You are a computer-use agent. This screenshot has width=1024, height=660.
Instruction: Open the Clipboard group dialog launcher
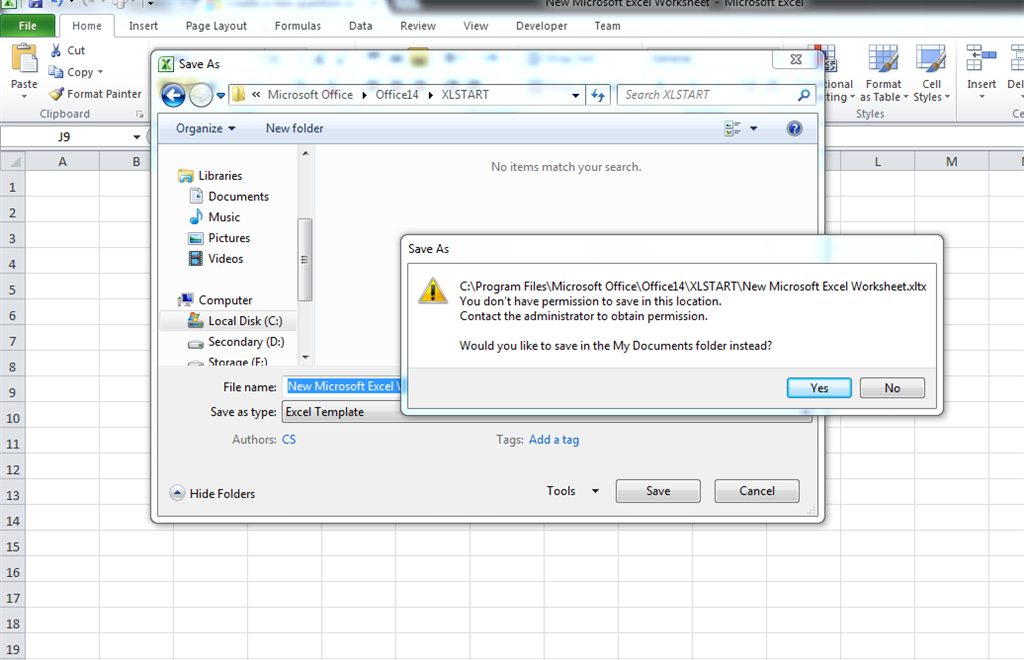(139, 114)
